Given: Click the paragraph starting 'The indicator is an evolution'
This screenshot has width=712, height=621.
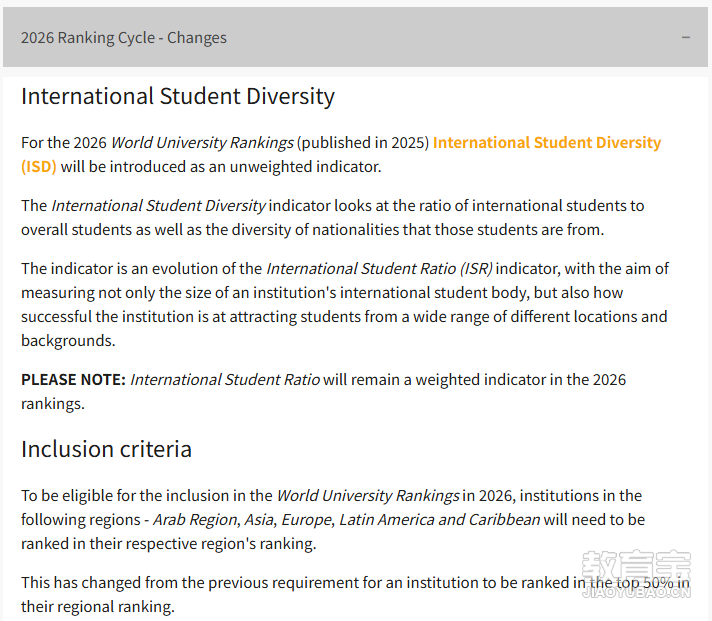Looking at the screenshot, I should click(345, 305).
